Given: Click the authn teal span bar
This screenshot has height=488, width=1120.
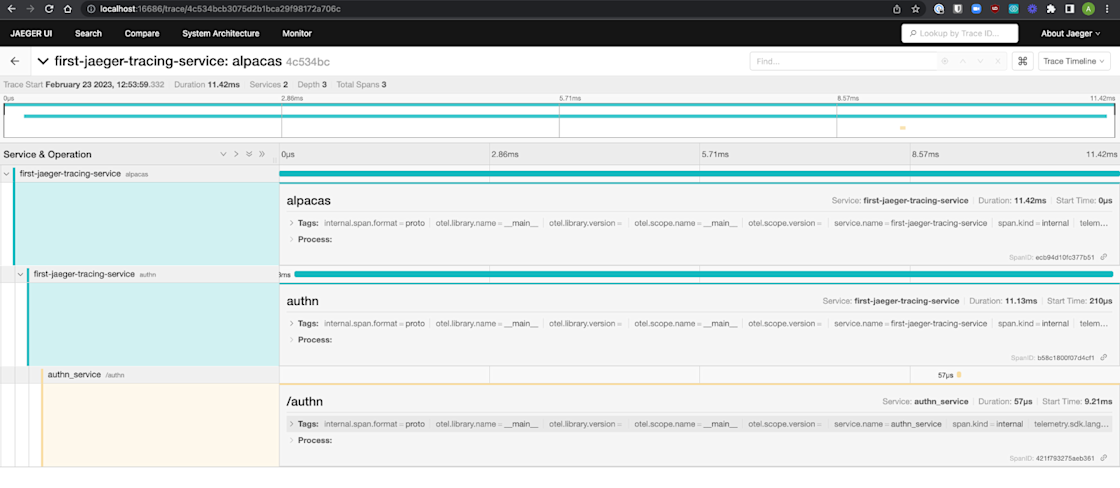Looking at the screenshot, I should click(x=704, y=274).
